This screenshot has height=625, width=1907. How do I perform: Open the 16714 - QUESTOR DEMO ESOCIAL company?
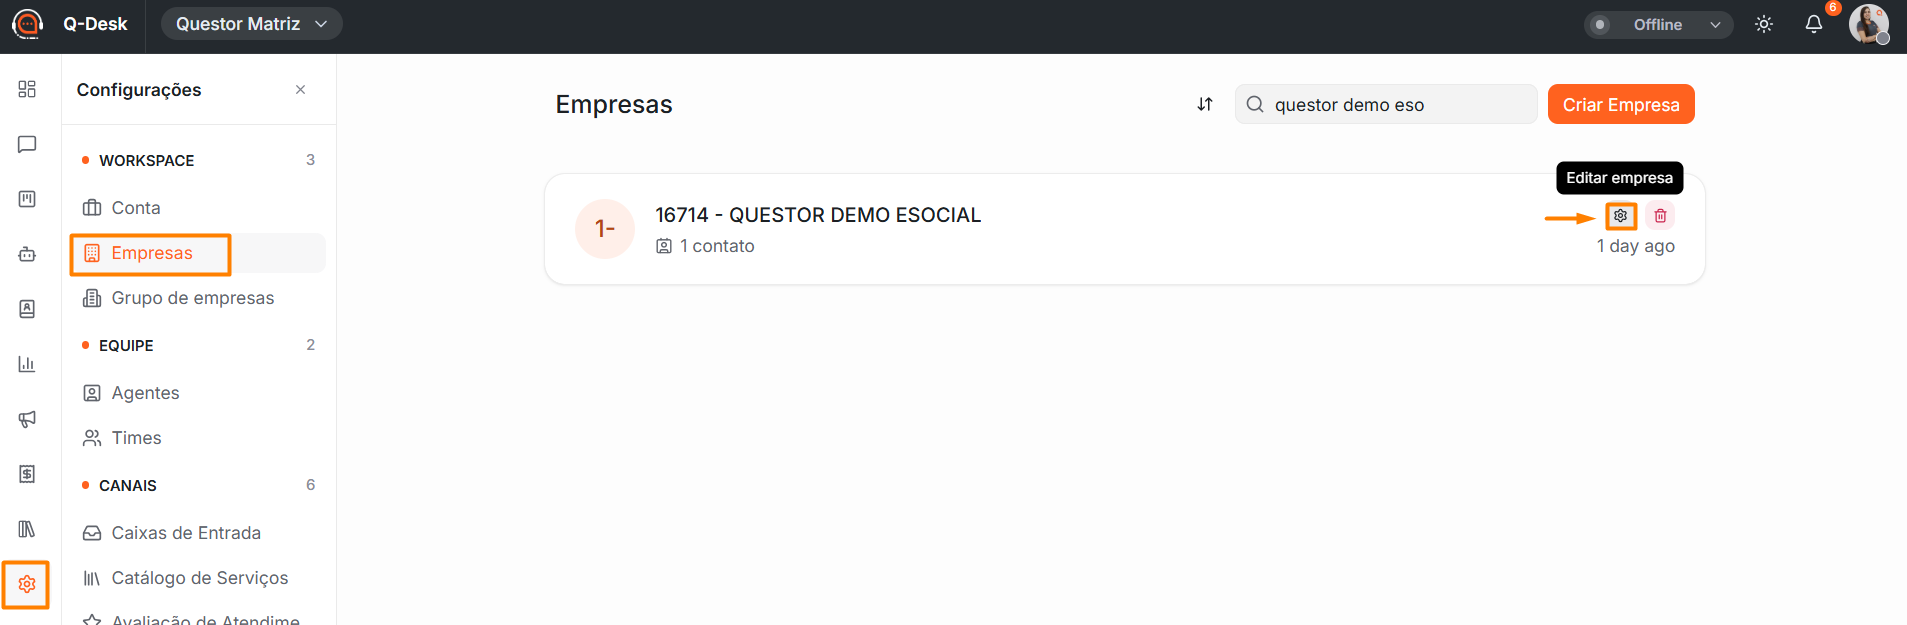(818, 215)
